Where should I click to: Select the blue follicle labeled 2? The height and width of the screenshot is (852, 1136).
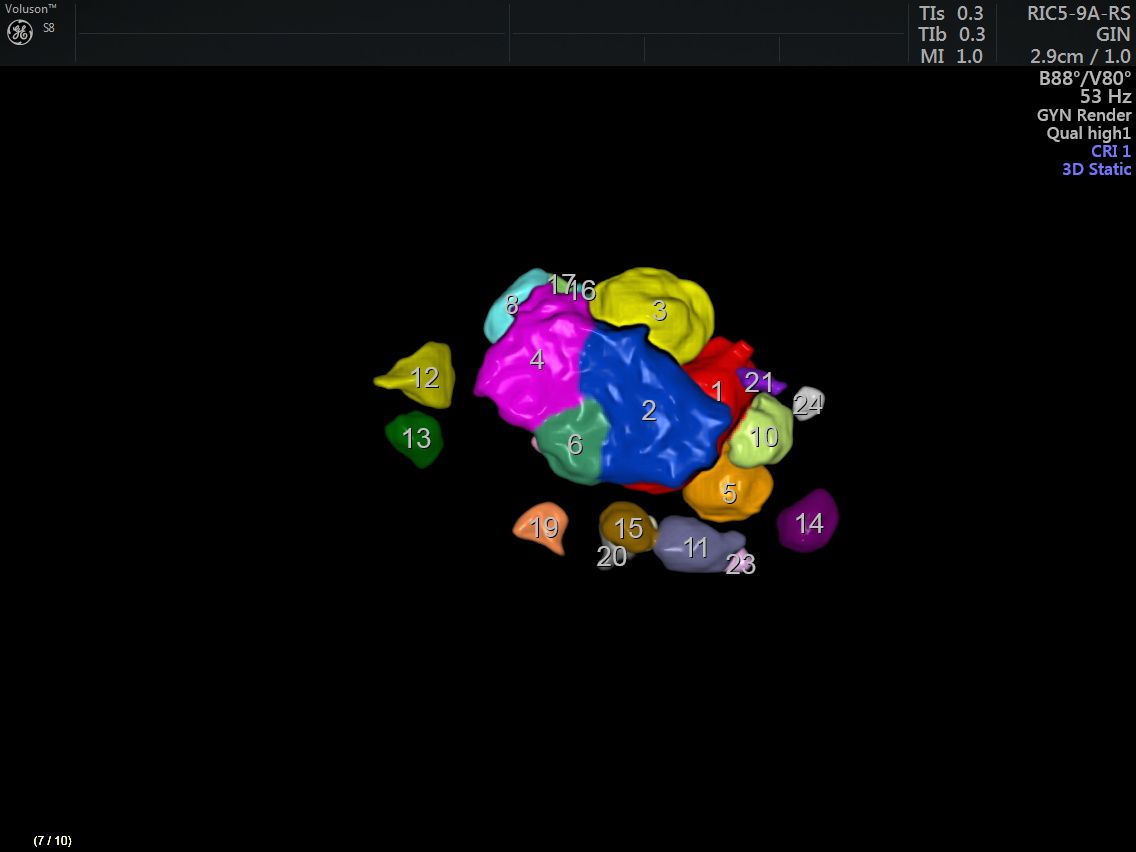[x=650, y=410]
